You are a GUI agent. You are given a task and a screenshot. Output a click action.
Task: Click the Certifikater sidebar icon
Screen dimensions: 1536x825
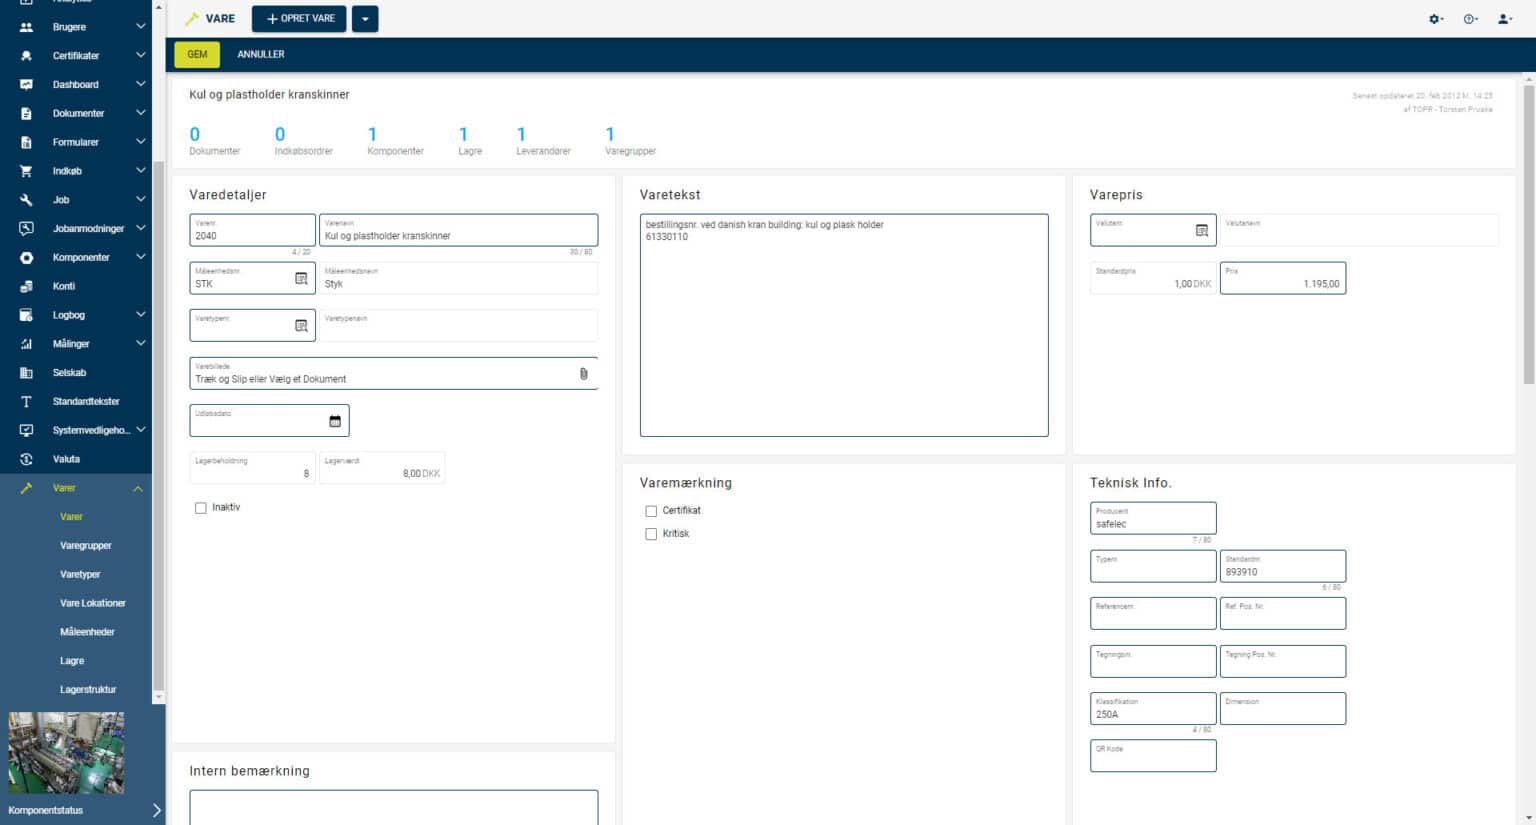point(26,56)
